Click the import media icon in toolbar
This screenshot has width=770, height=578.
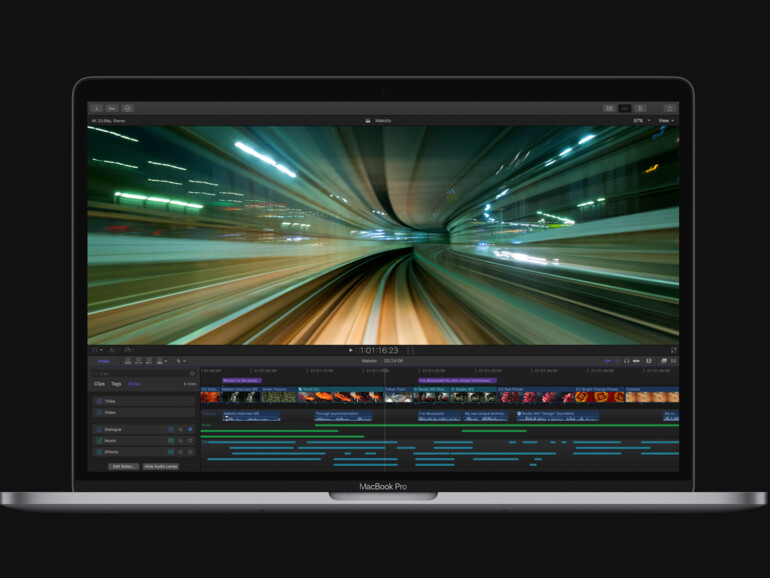[96, 108]
